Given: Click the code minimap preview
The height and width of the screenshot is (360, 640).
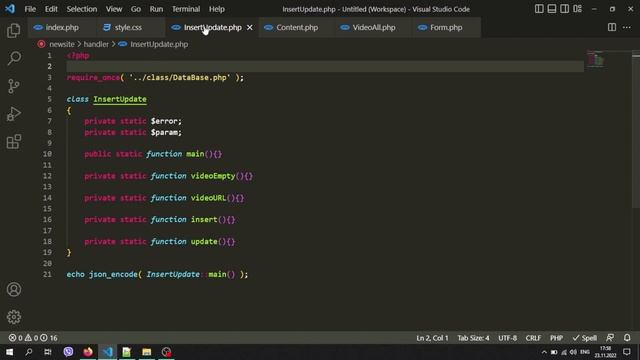Looking at the screenshot, I should pos(595,60).
